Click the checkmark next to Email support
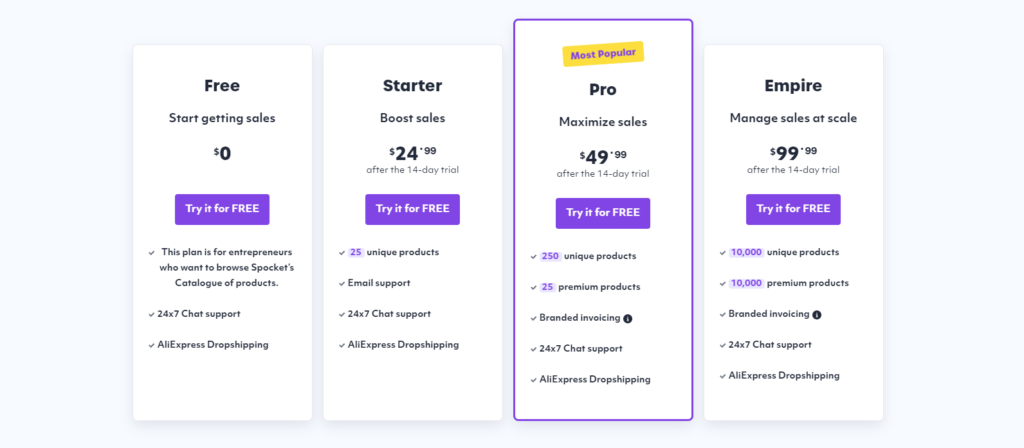 (x=342, y=283)
